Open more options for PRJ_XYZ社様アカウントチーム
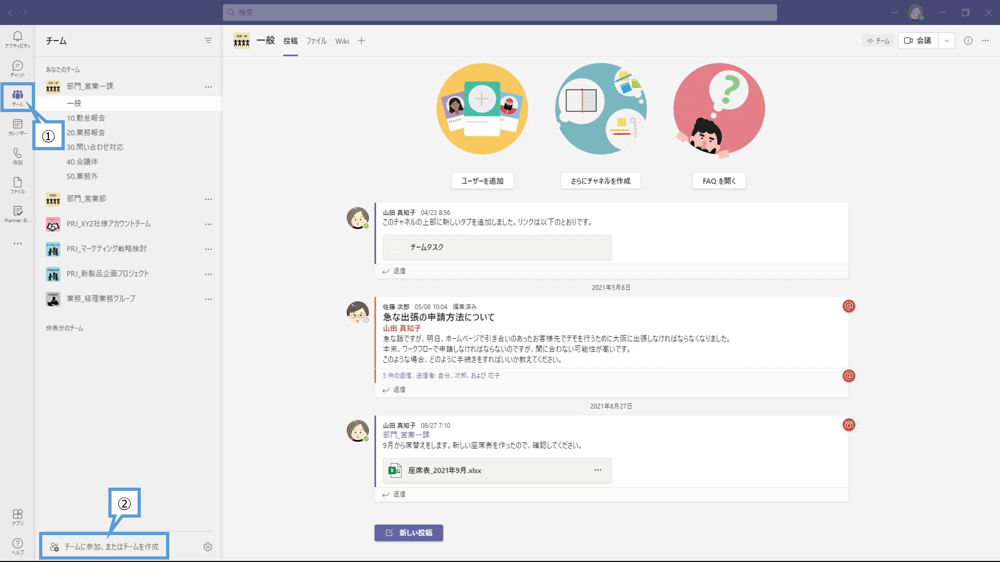1000x562 pixels. tap(208, 224)
